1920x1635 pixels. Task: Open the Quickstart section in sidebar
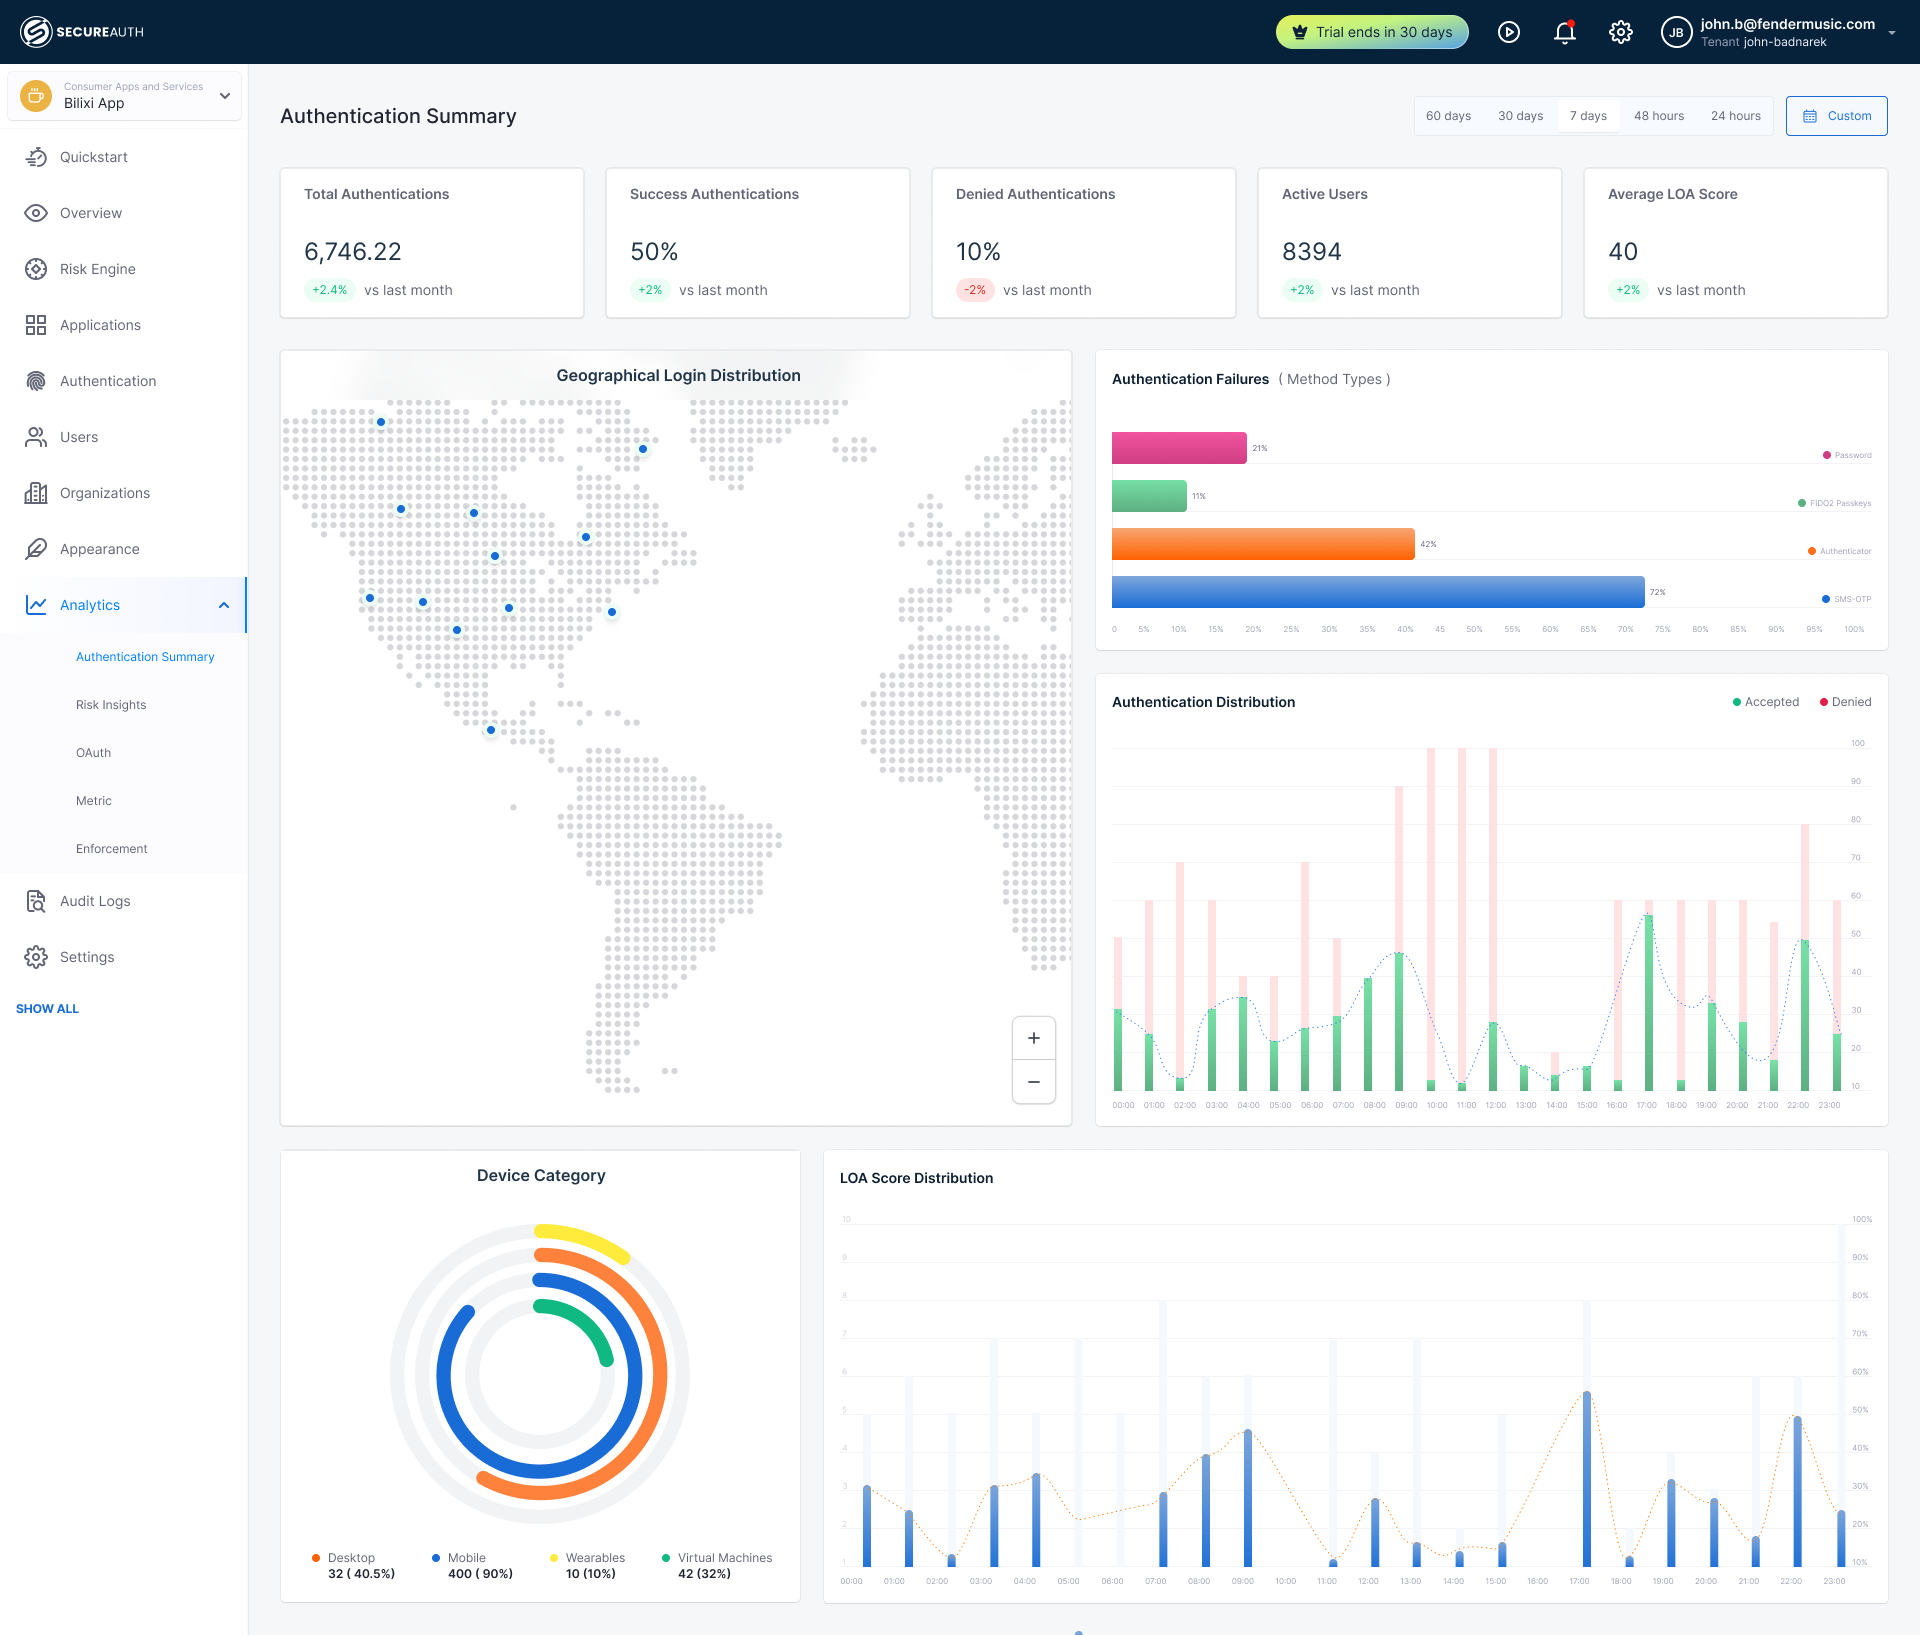93,157
